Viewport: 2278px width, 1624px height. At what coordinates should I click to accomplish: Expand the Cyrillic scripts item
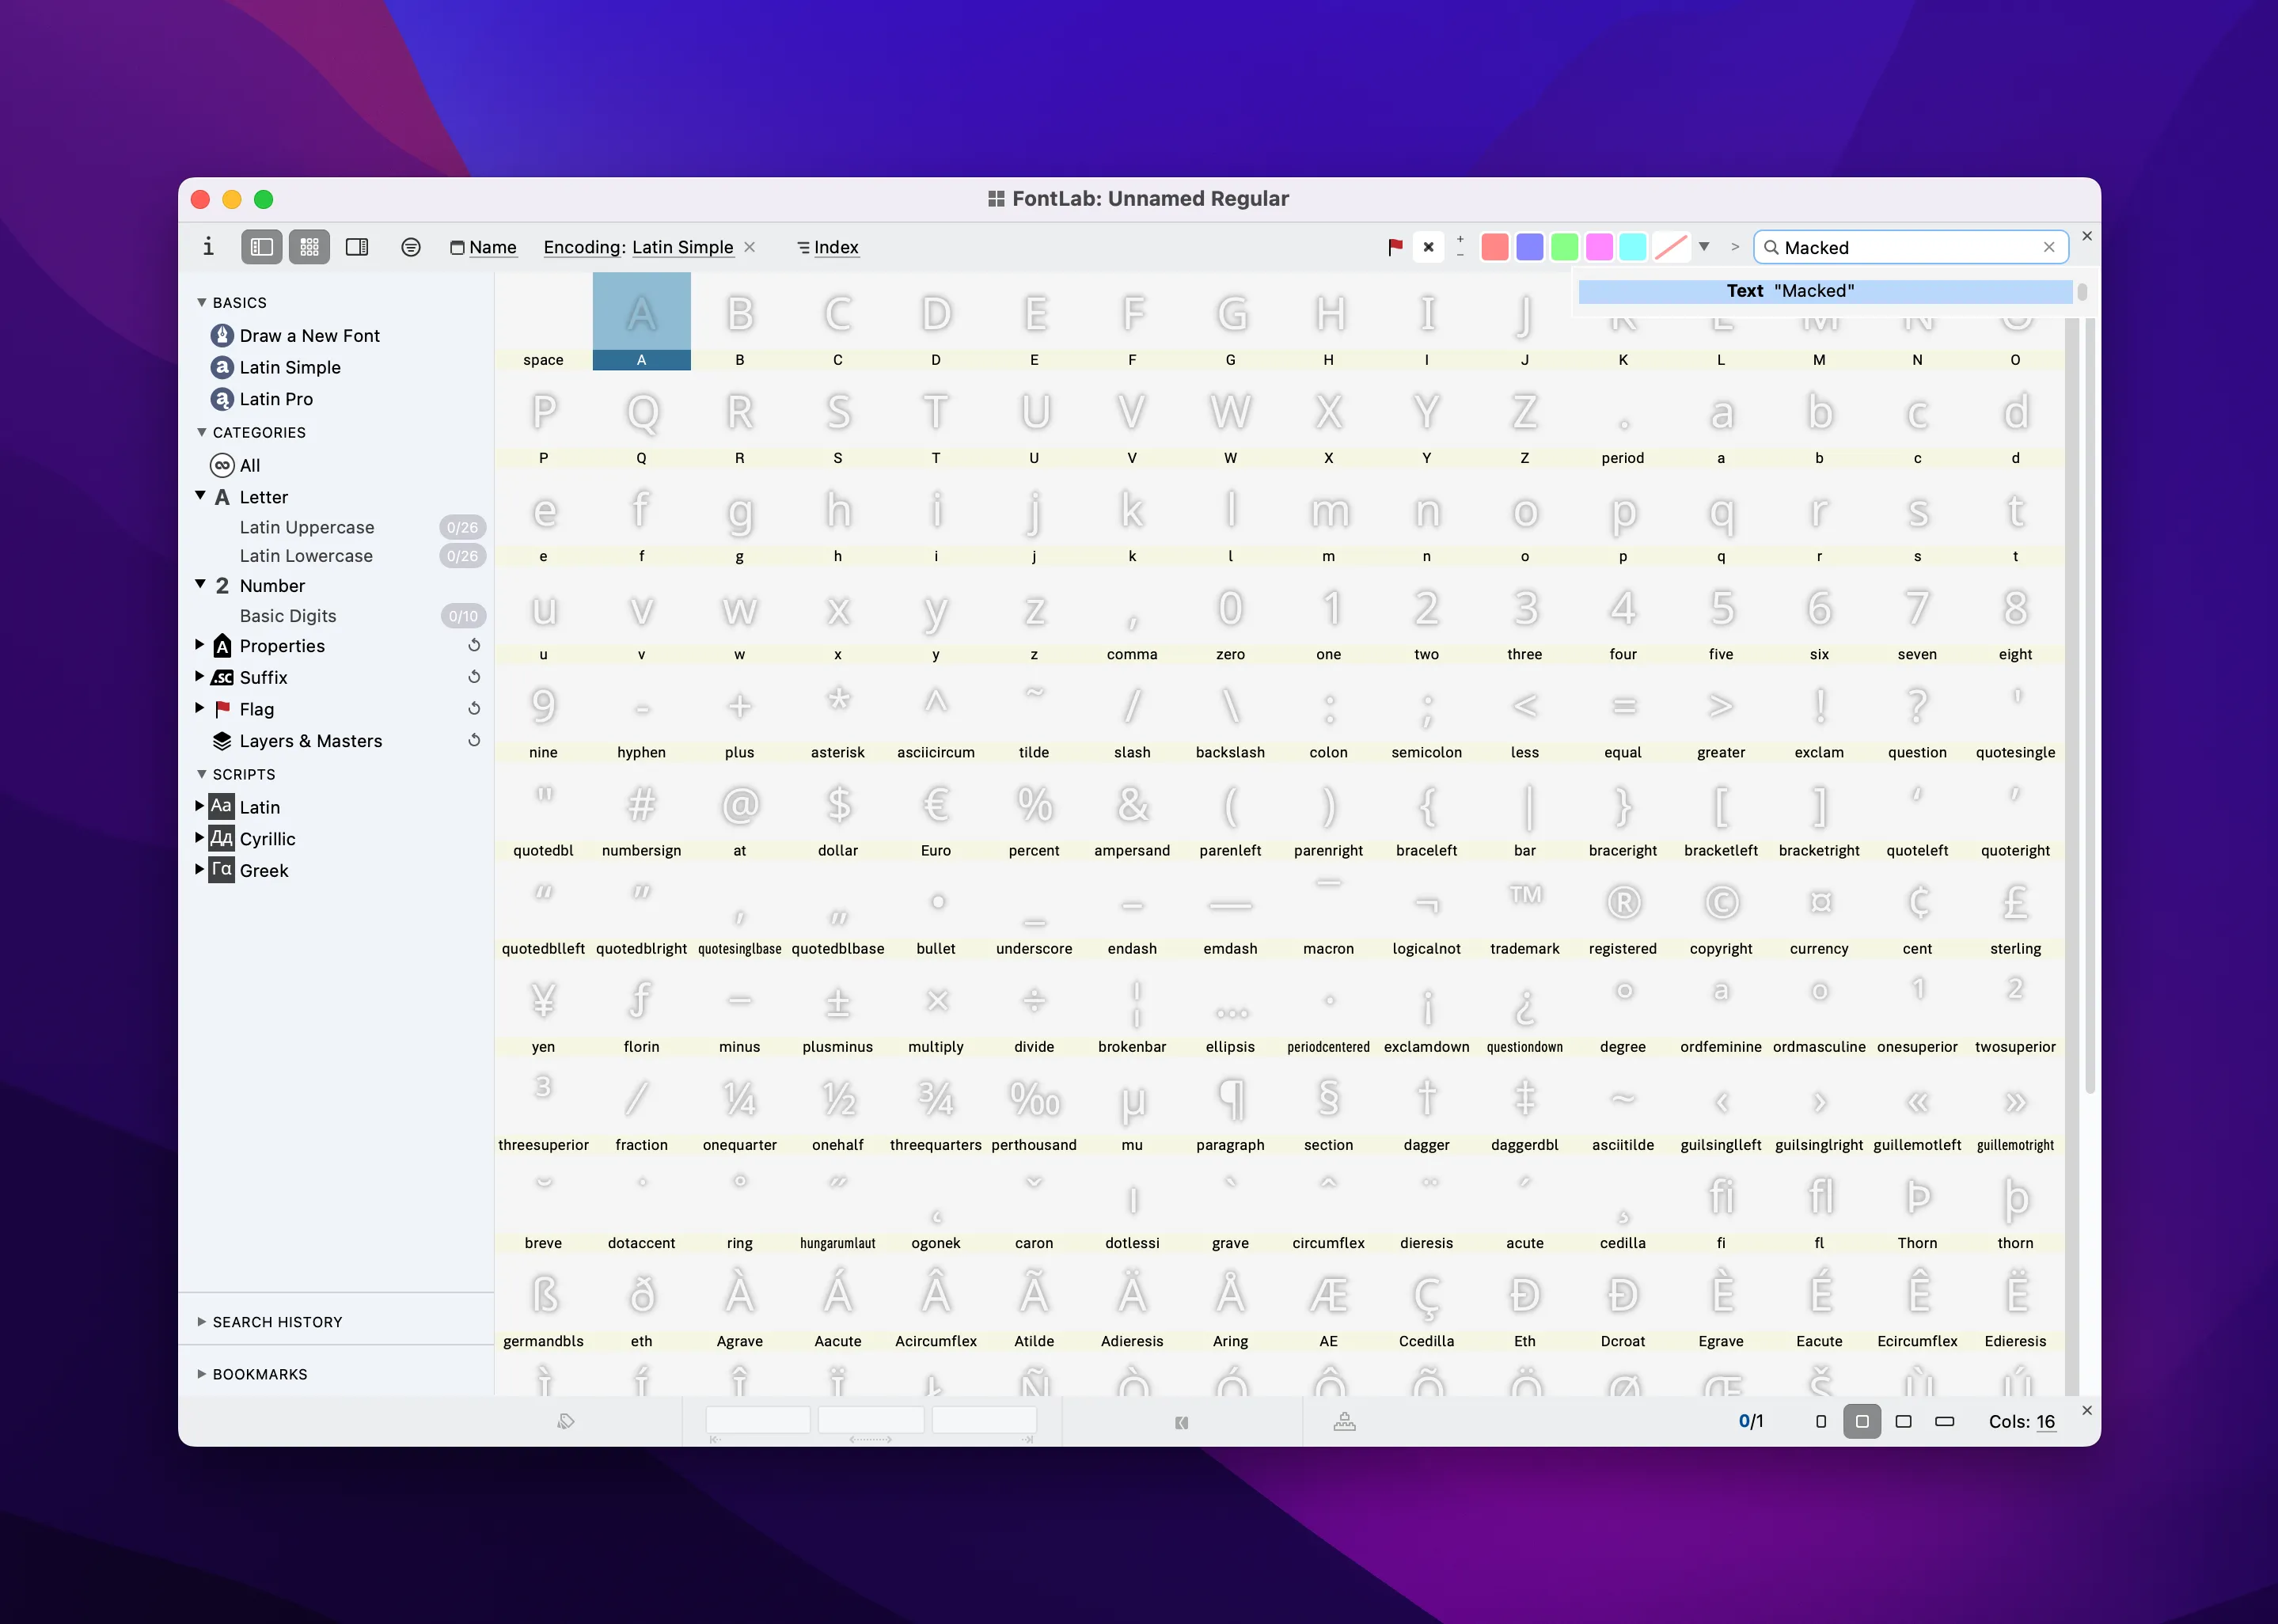pos(200,838)
